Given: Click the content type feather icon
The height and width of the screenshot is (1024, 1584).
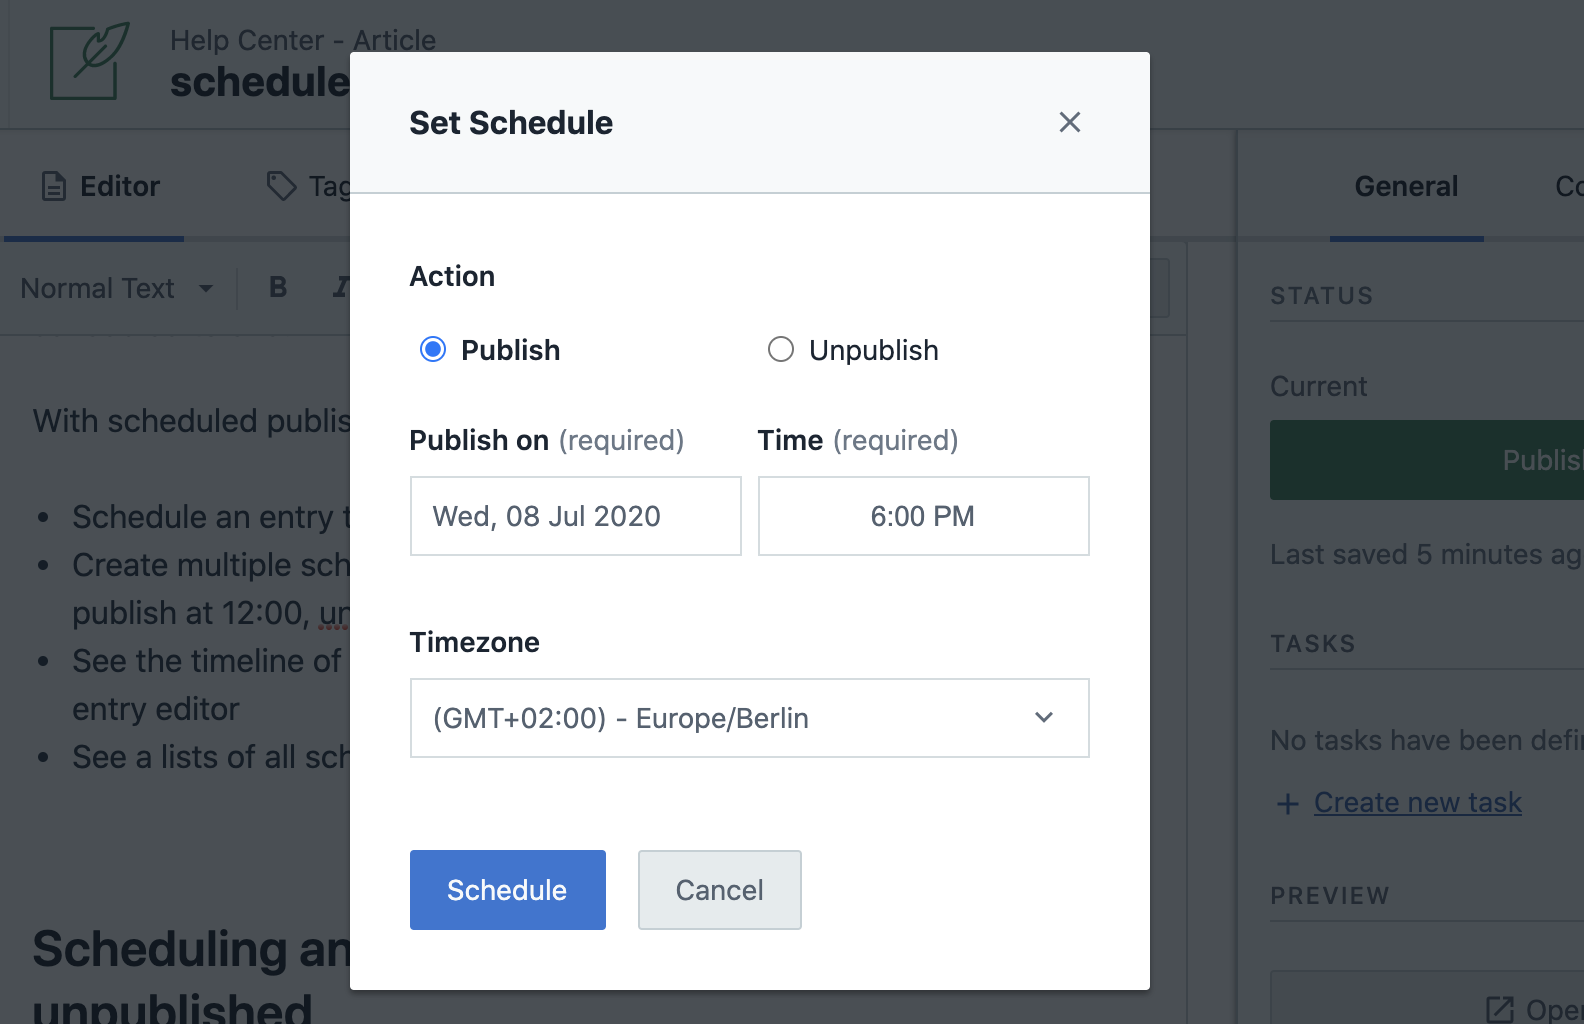Looking at the screenshot, I should point(90,61).
